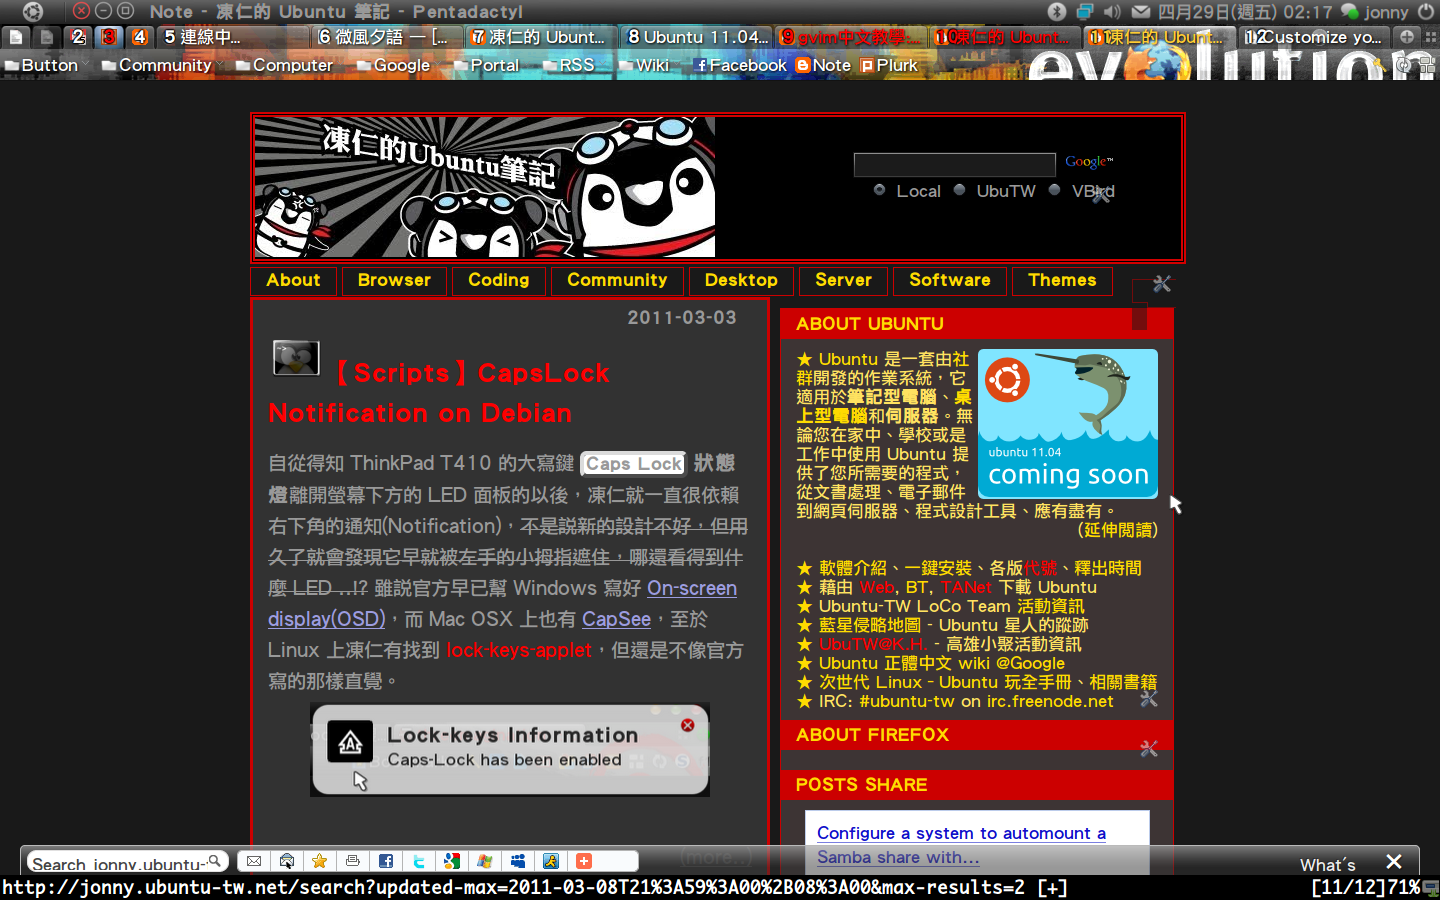This screenshot has width=1440, height=900.
Task: Click the printer icon in share bar
Action: [353, 861]
